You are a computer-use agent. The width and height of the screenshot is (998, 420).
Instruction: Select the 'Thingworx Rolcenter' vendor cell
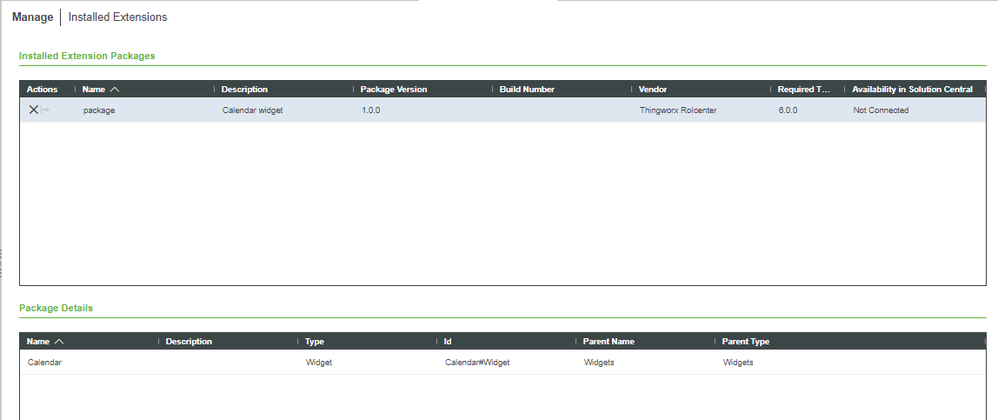point(678,110)
